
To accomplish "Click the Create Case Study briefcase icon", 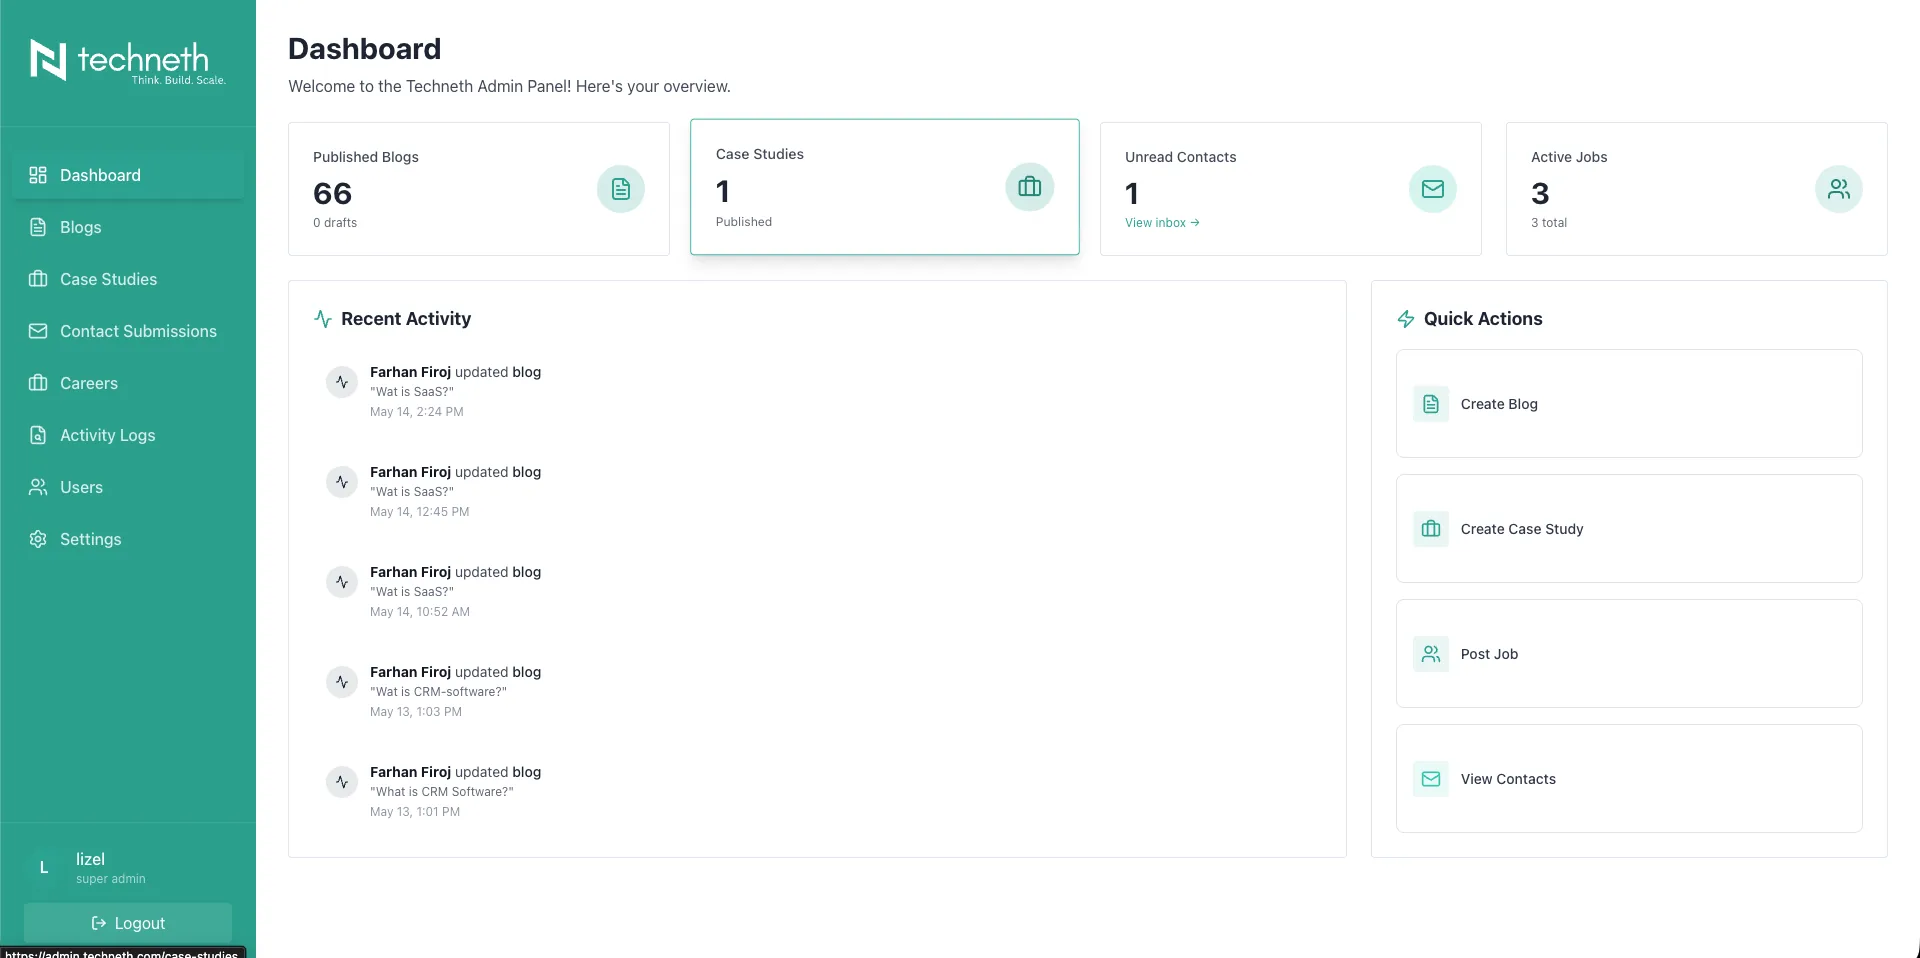I will [1431, 529].
